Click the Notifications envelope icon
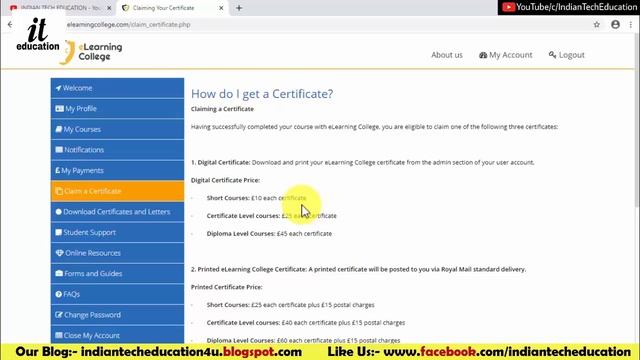 pyautogui.click(x=59, y=150)
